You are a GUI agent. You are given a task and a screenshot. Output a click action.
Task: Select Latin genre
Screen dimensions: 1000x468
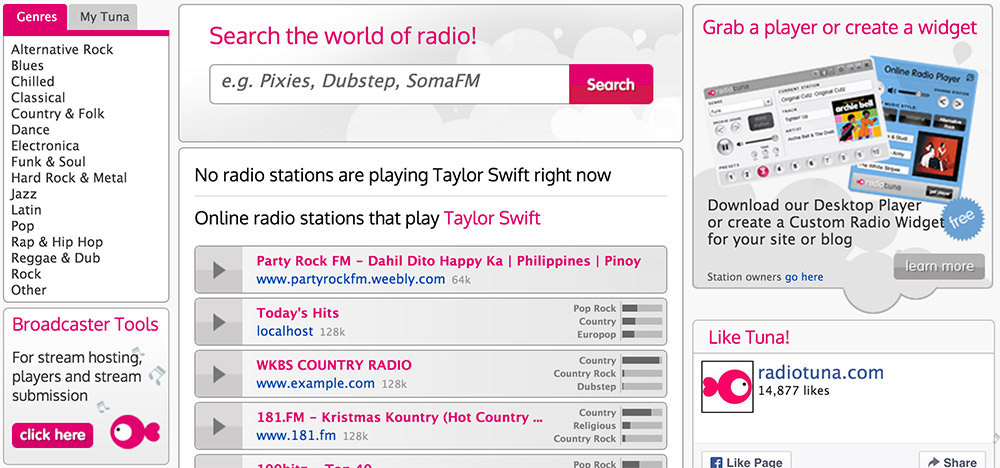pos(26,210)
